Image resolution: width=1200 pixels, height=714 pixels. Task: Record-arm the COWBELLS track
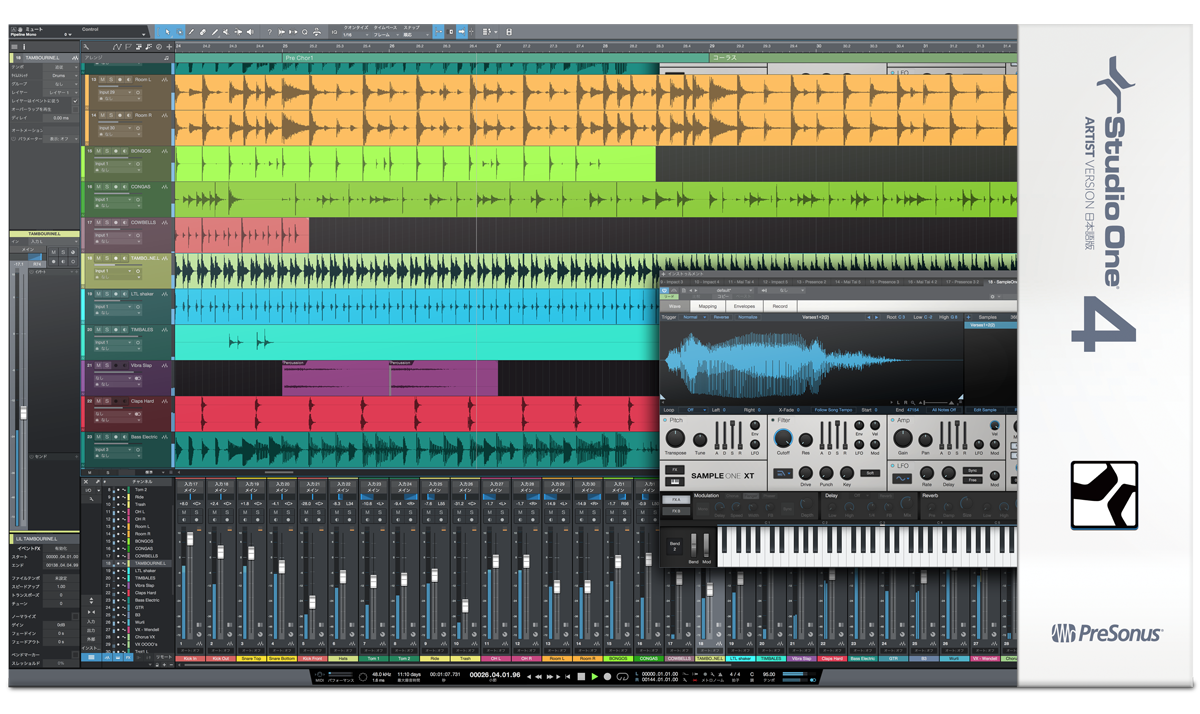click(x=116, y=222)
